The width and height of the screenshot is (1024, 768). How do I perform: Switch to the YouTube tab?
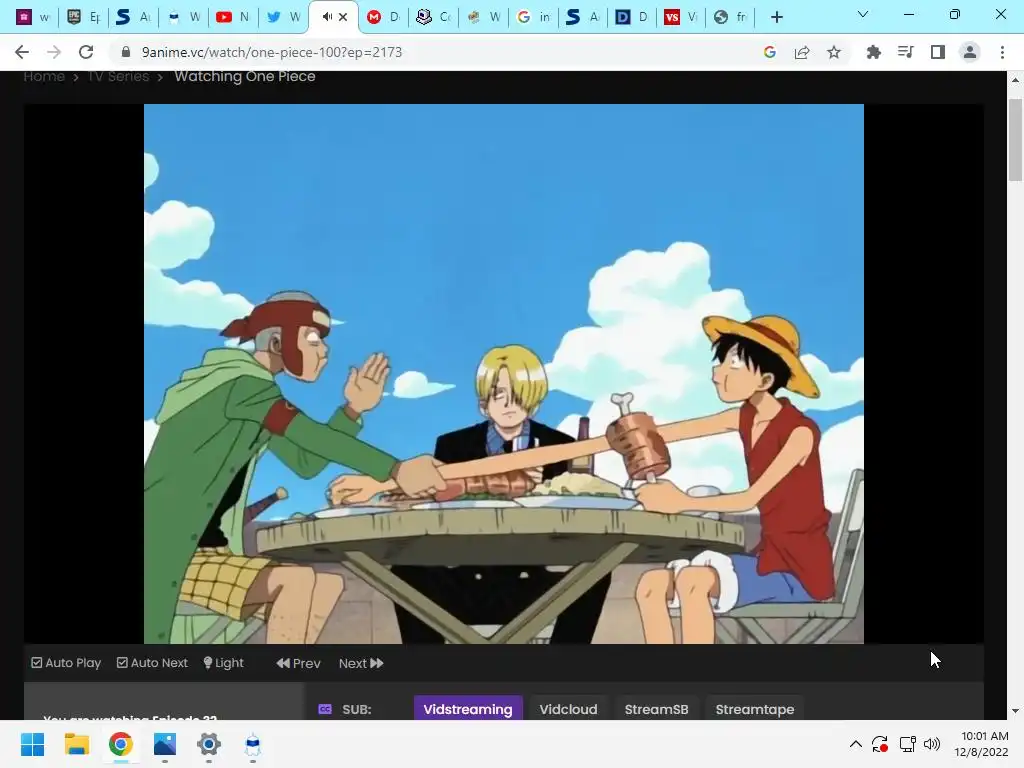(x=233, y=17)
